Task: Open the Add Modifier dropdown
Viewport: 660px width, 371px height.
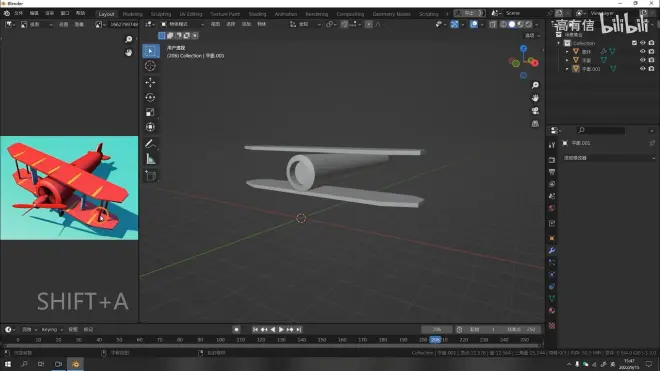Action: [x=609, y=158]
